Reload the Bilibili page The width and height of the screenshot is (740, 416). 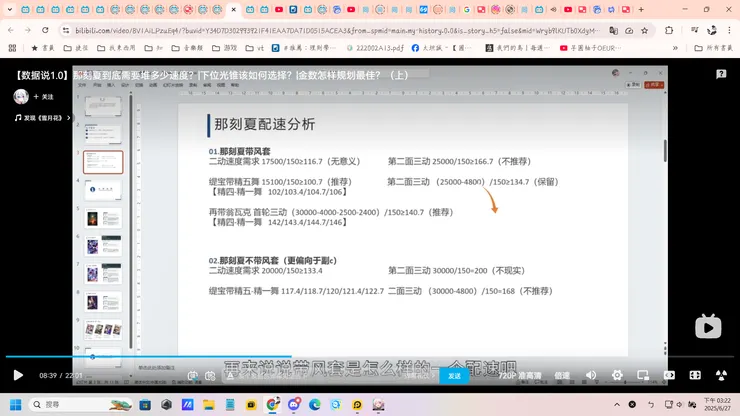coord(45,30)
